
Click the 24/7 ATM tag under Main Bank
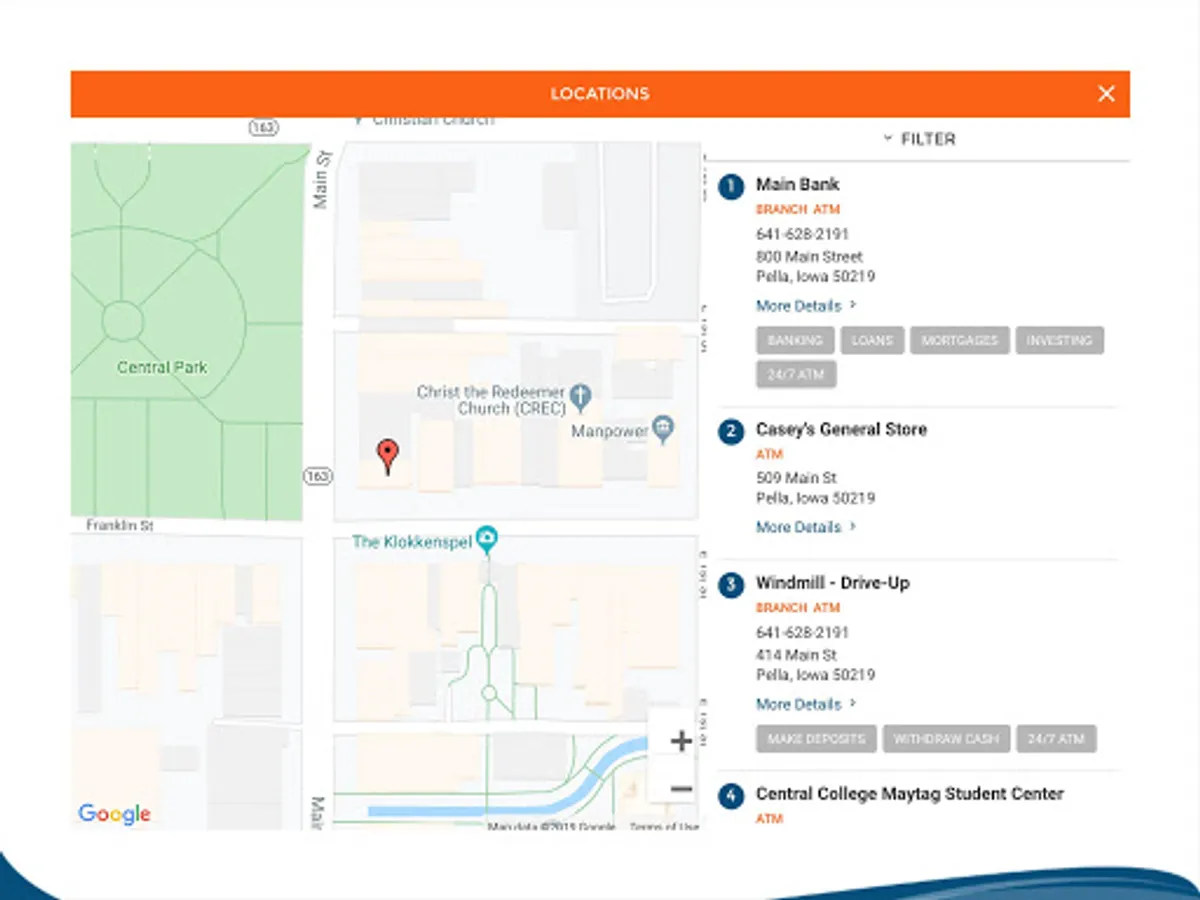coord(796,375)
